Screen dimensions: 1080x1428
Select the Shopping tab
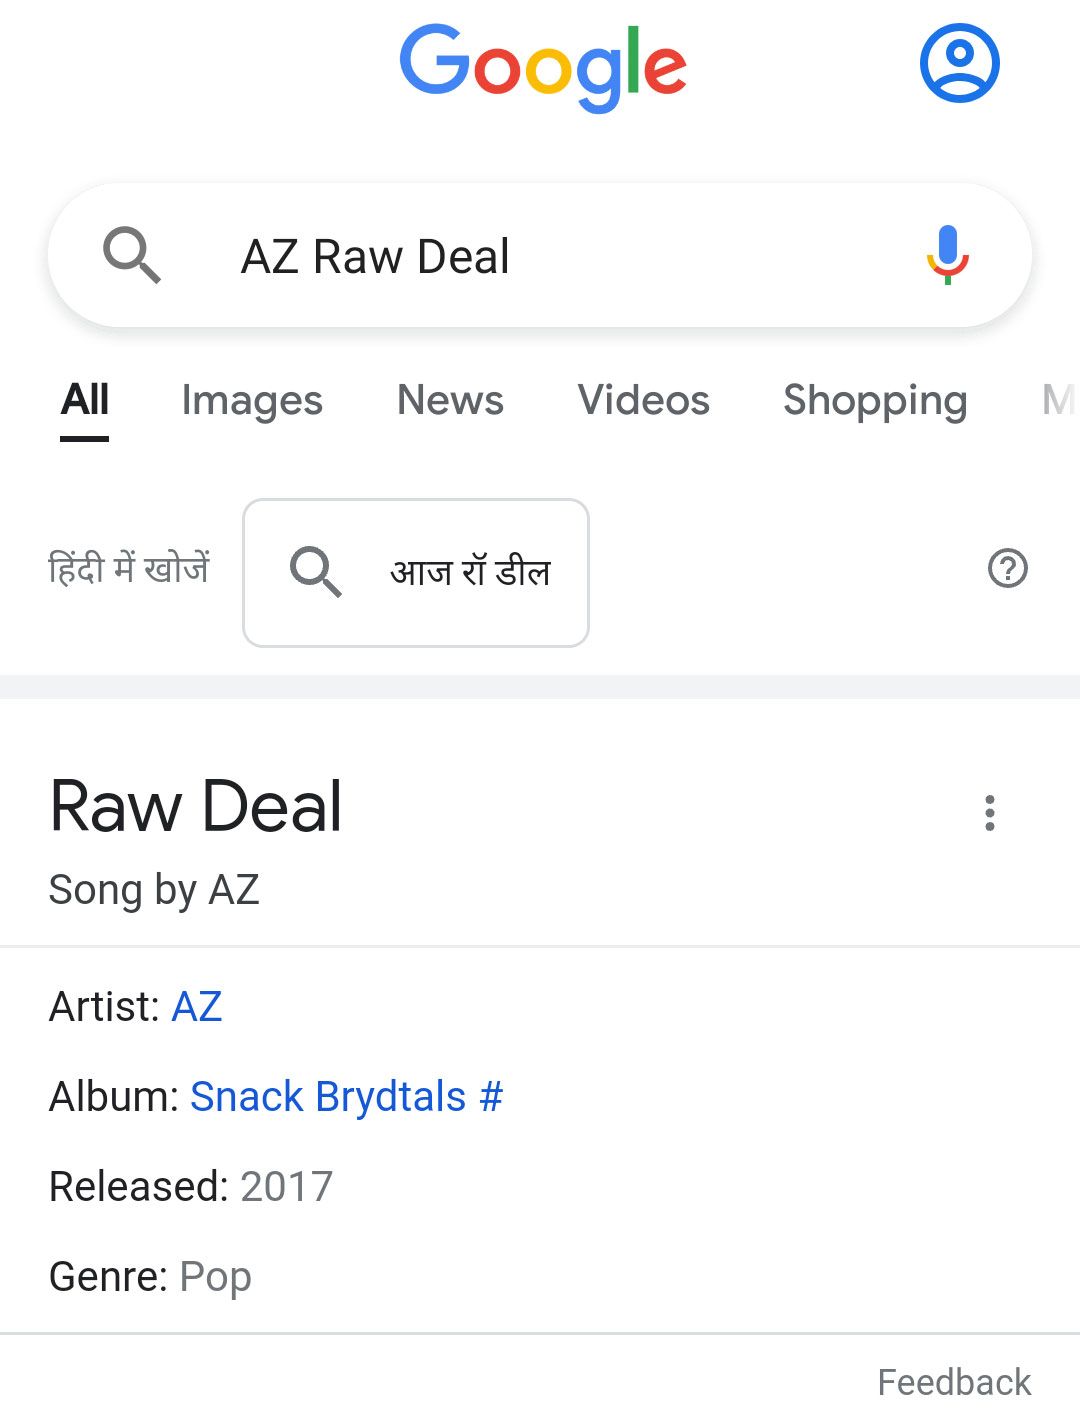(x=875, y=401)
